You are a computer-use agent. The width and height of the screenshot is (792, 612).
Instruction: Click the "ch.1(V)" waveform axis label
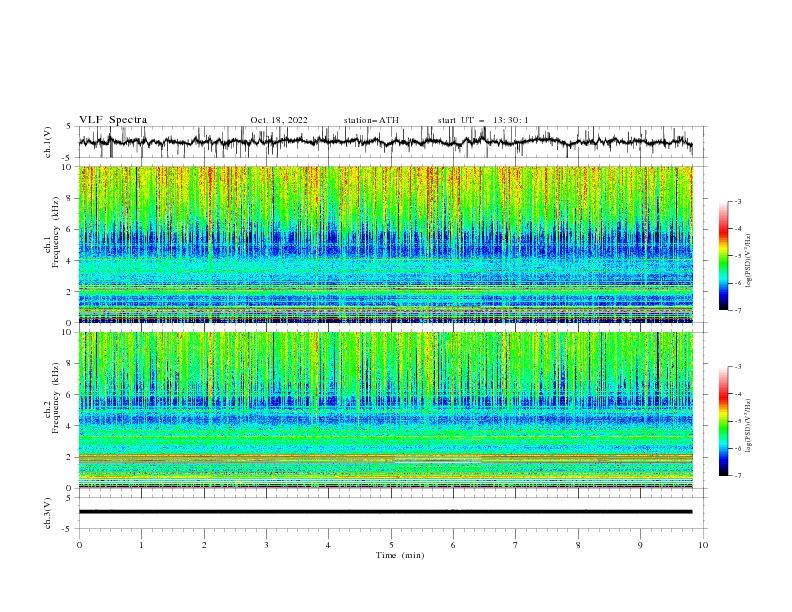(x=48, y=142)
